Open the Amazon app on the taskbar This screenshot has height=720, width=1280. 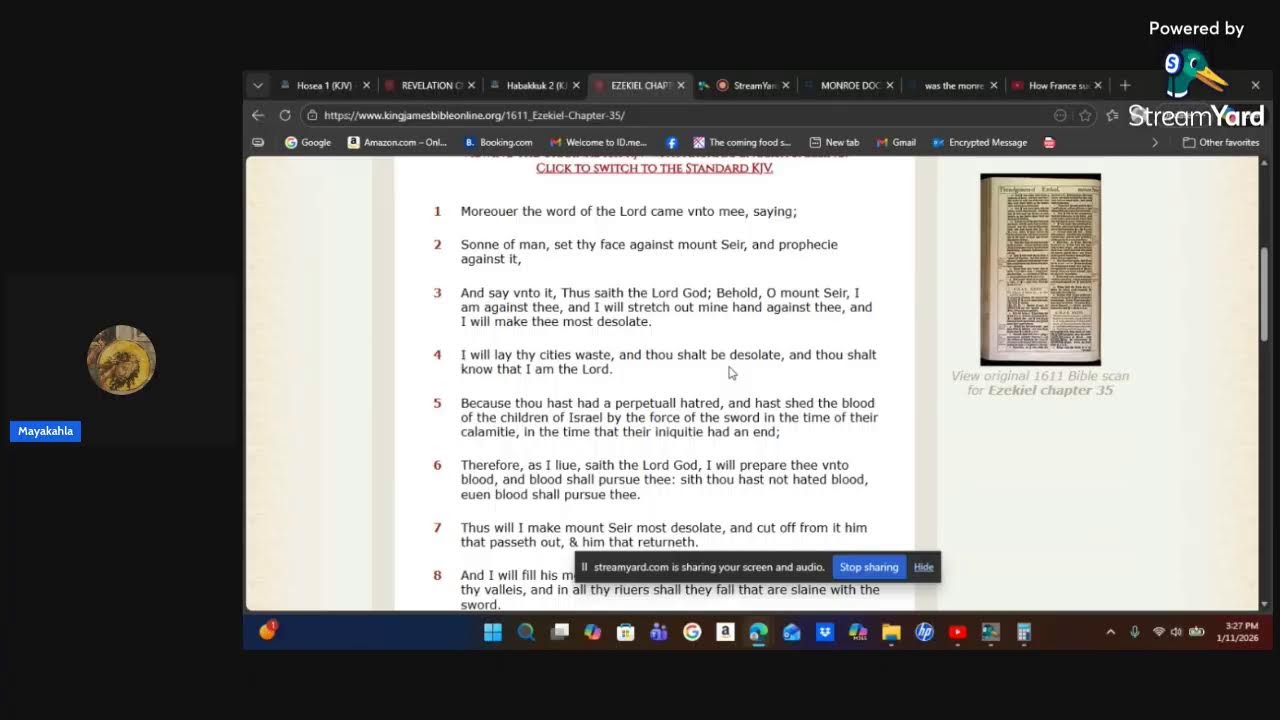coord(725,632)
